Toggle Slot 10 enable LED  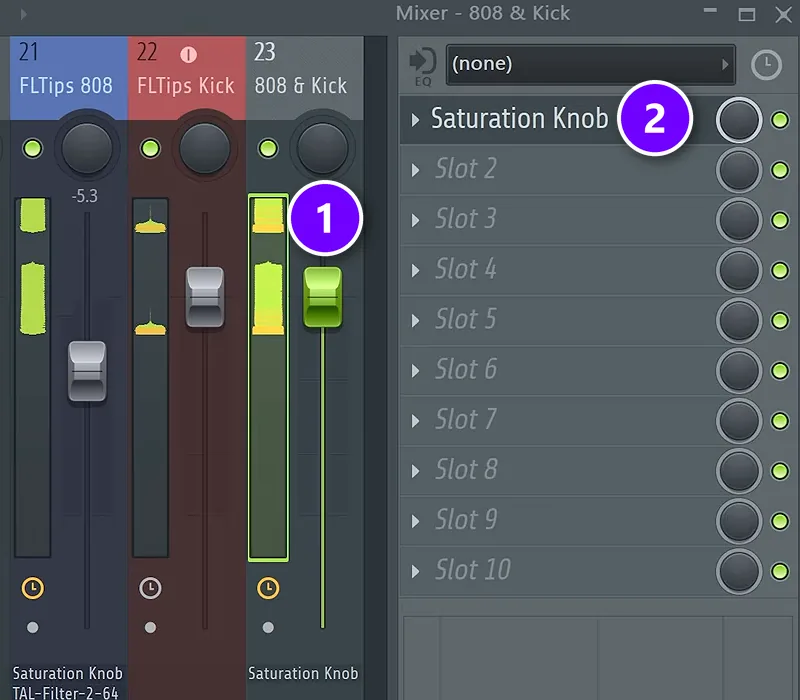click(x=780, y=571)
